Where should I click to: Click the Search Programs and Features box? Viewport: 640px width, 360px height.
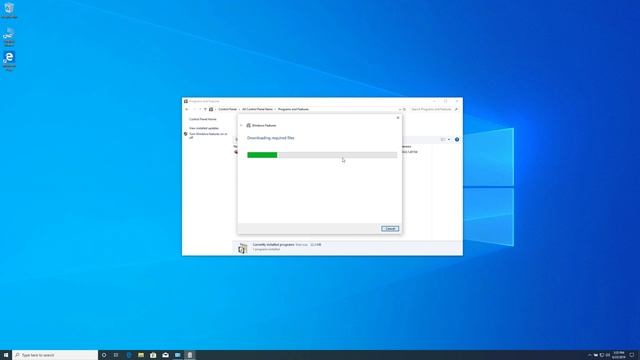[x=431, y=109]
